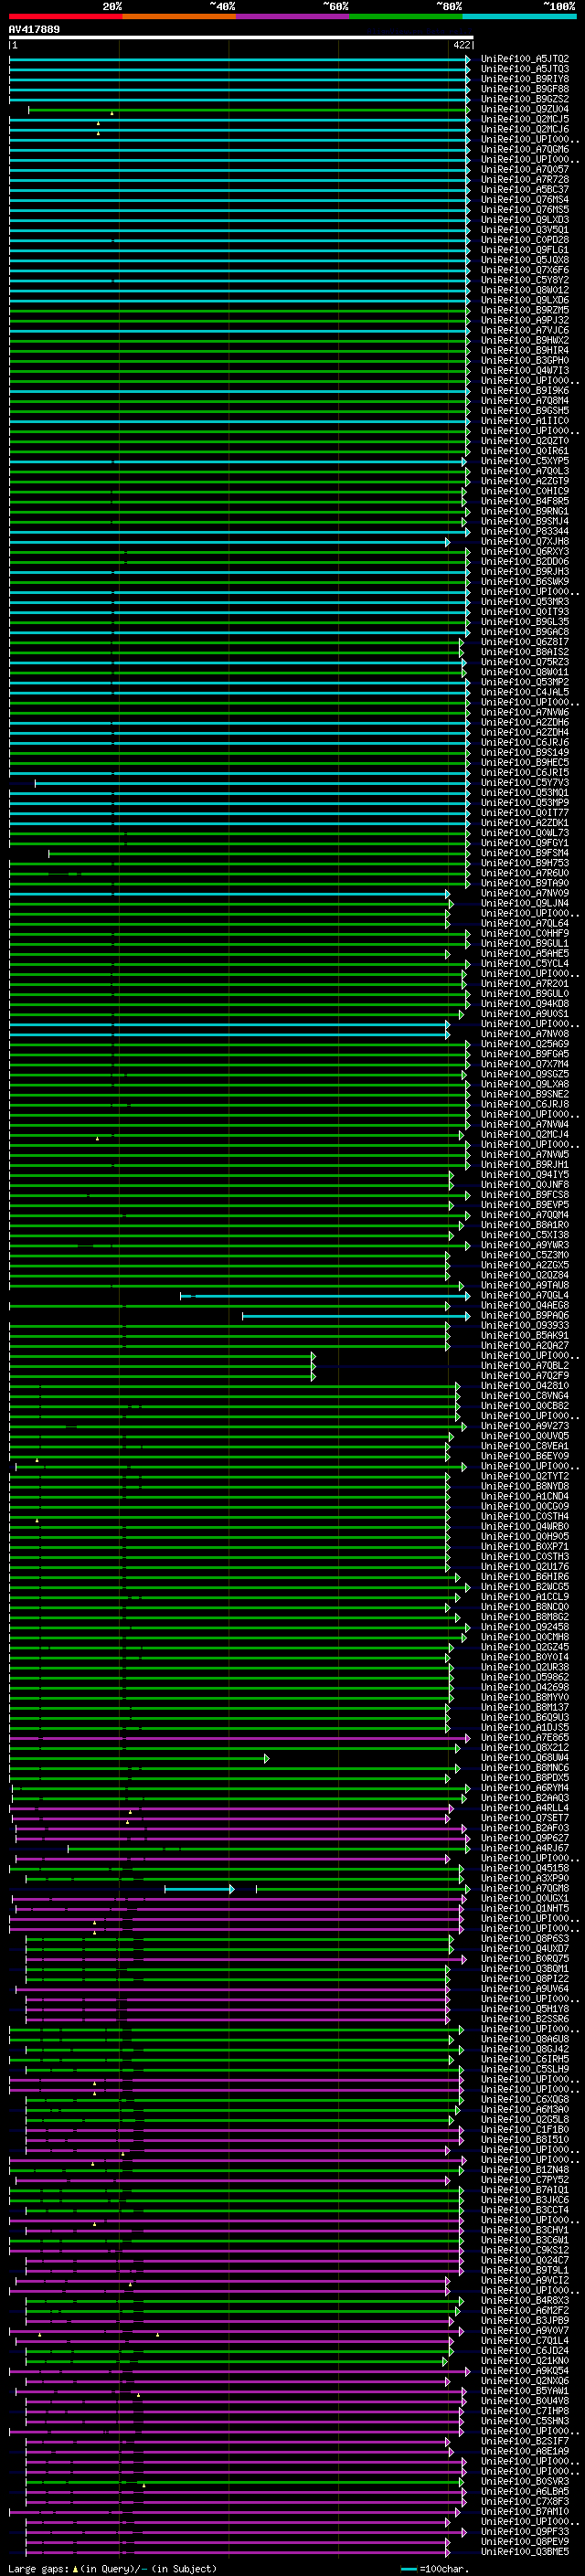Select the UniRef100_A1CND4 label
This screenshot has height=2576, width=585.
(x=525, y=1497)
